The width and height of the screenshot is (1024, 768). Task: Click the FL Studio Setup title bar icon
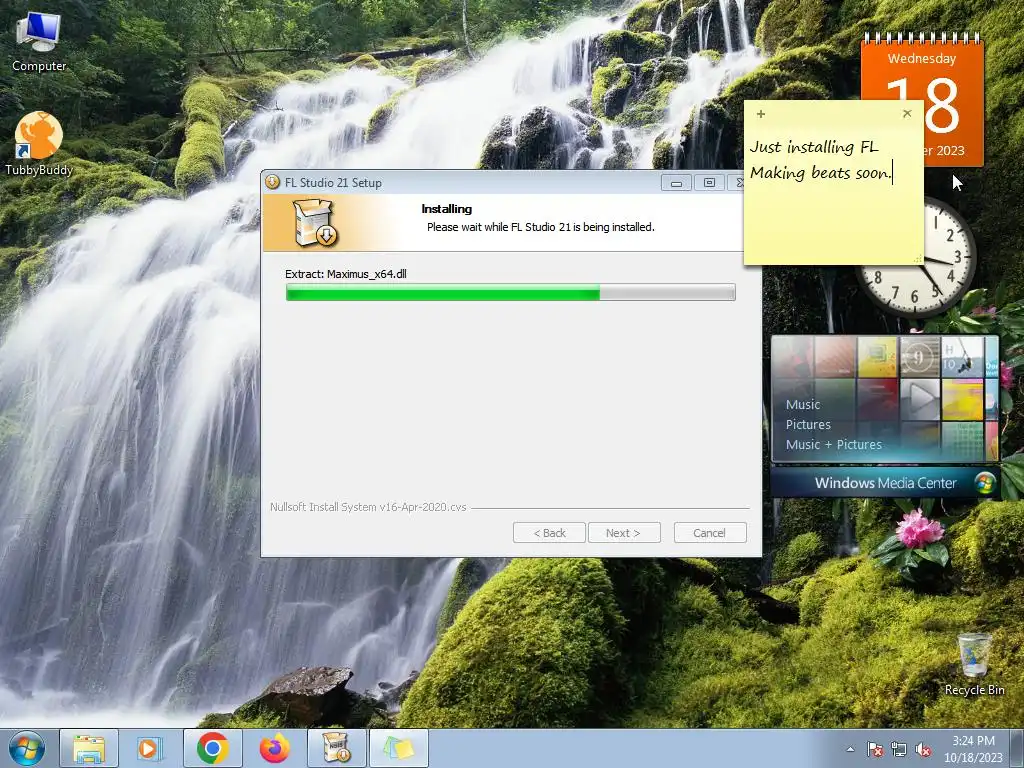pyautogui.click(x=272, y=182)
